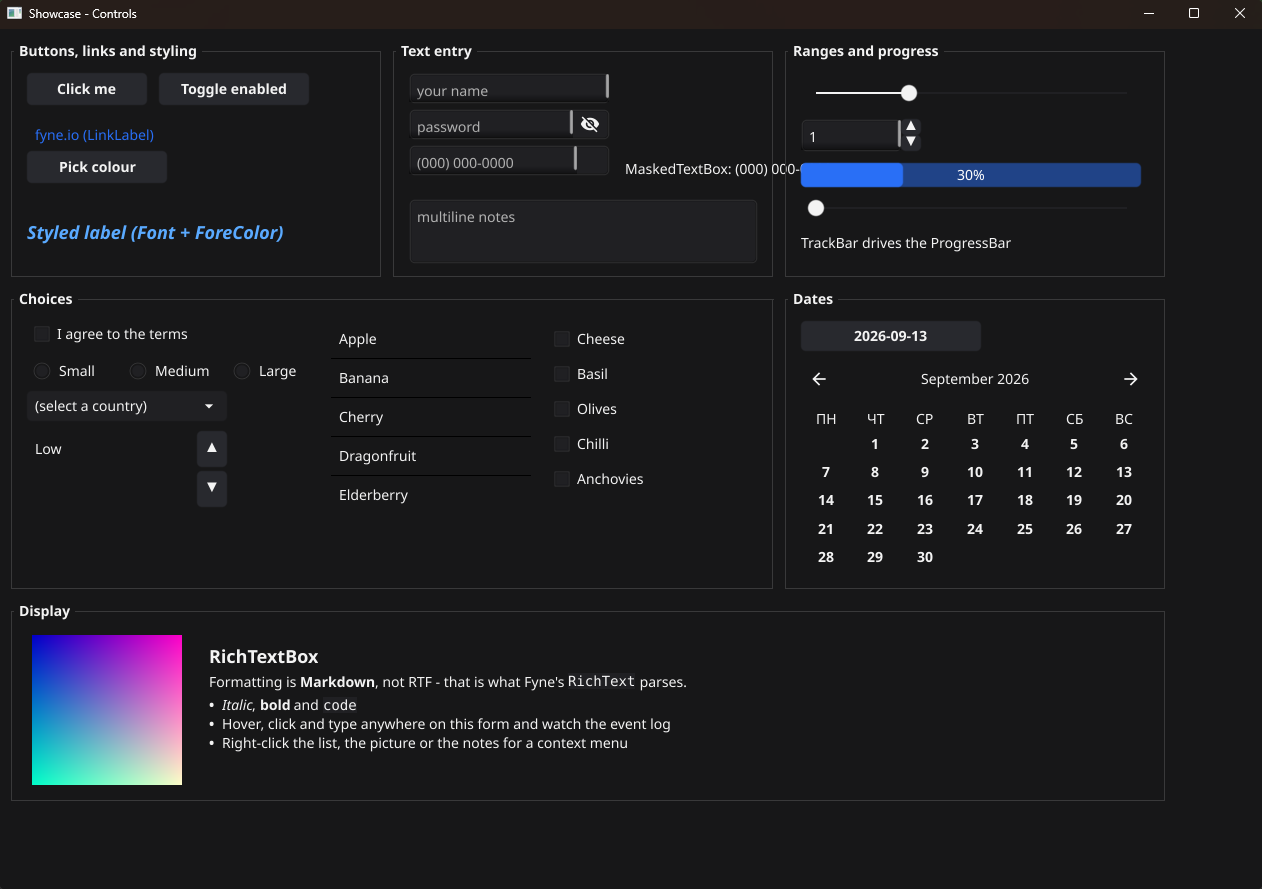The width and height of the screenshot is (1262, 889).
Task: Focus the 'your name' text field
Action: (509, 88)
